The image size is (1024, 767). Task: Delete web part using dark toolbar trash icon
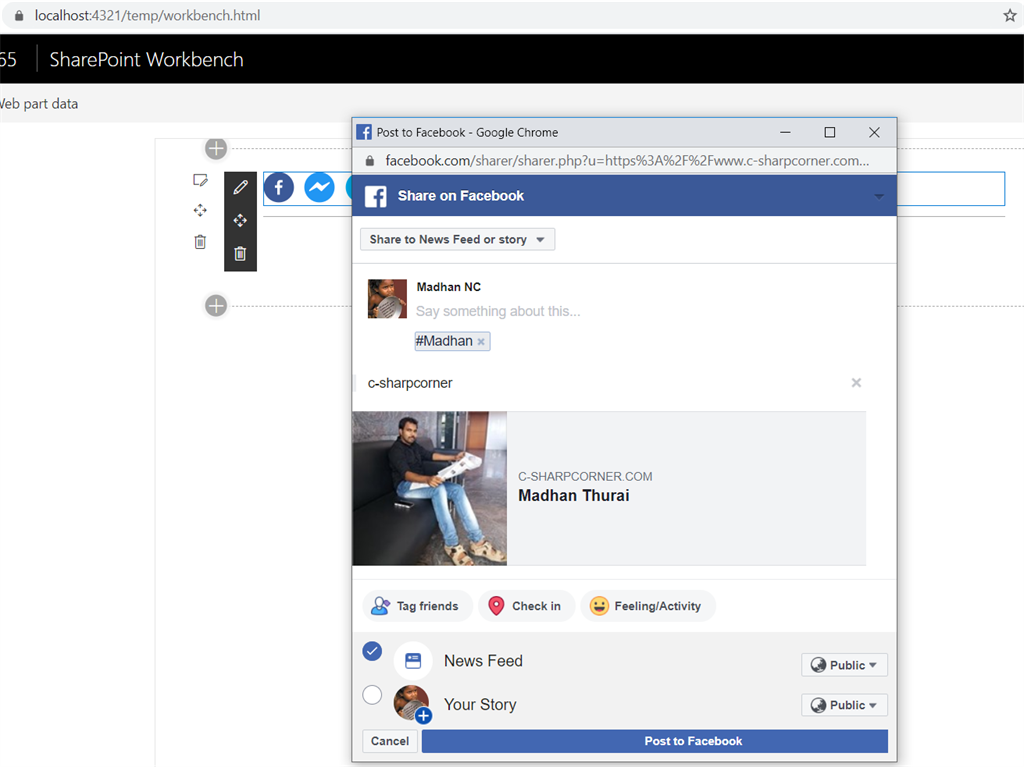(240, 253)
